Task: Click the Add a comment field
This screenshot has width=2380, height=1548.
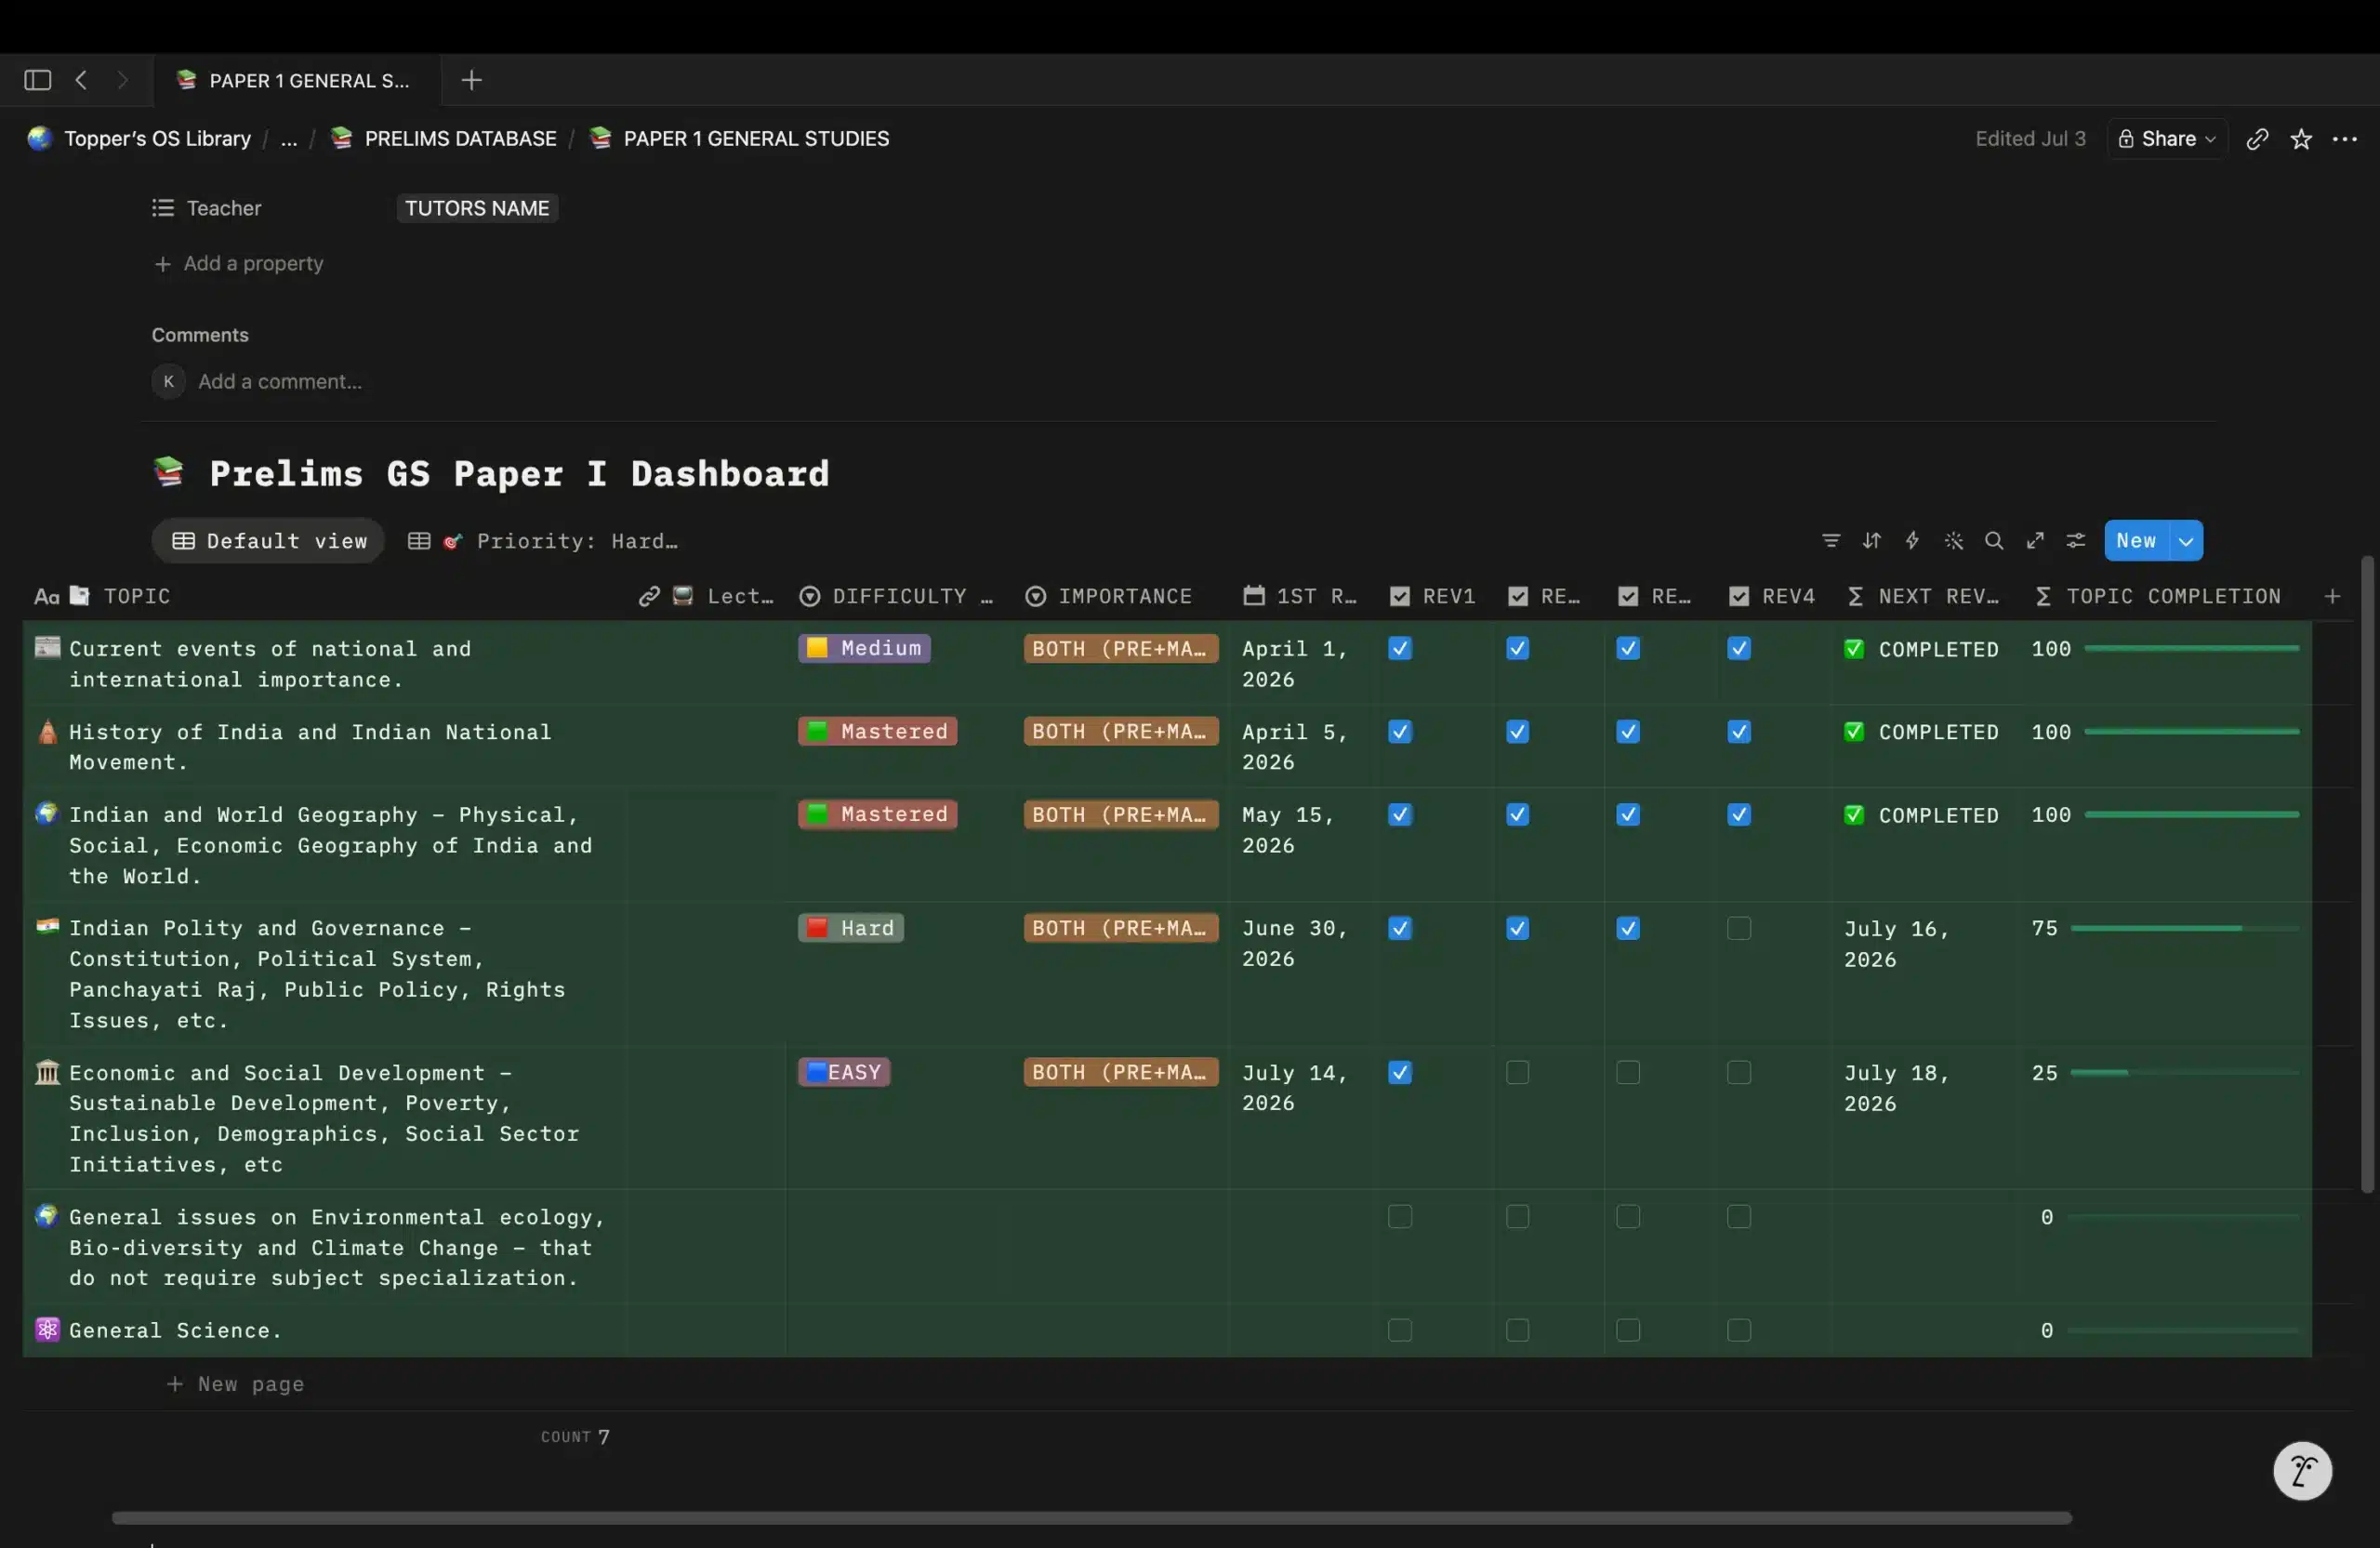Action: pos(280,381)
